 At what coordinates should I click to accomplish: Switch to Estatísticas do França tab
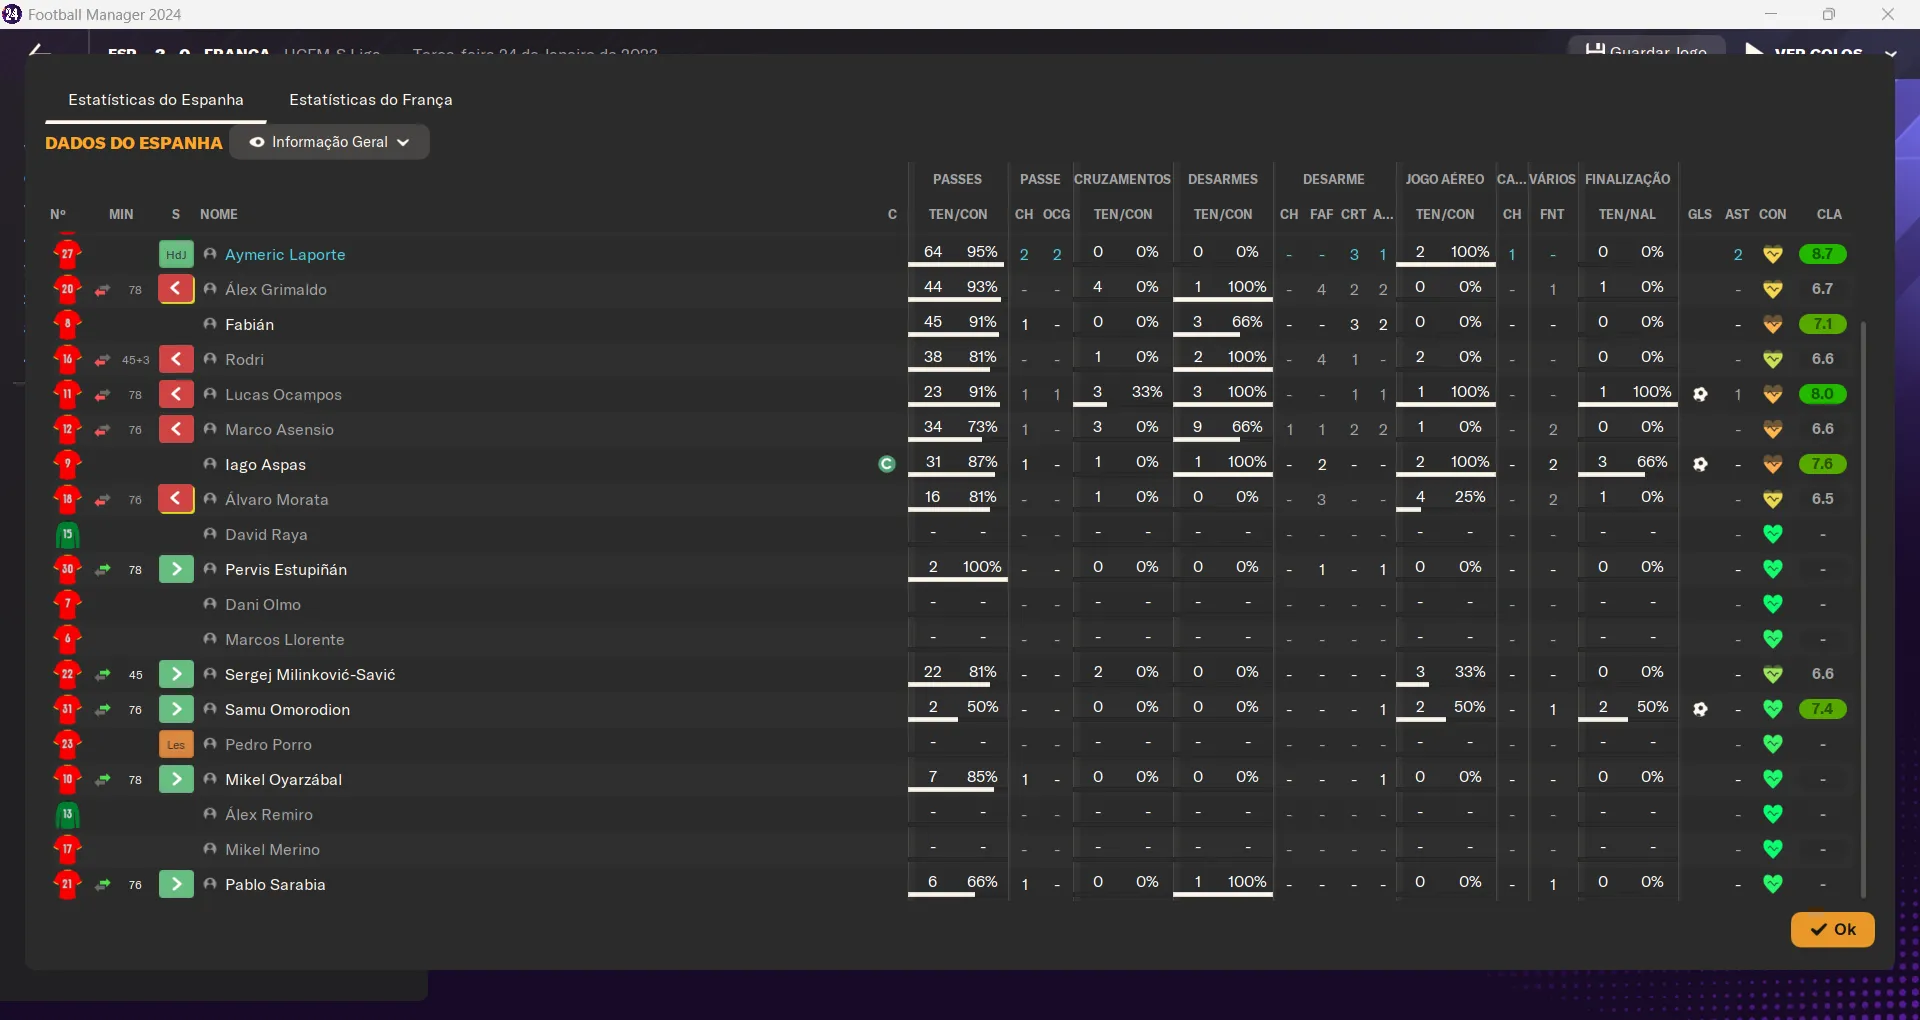pos(371,100)
